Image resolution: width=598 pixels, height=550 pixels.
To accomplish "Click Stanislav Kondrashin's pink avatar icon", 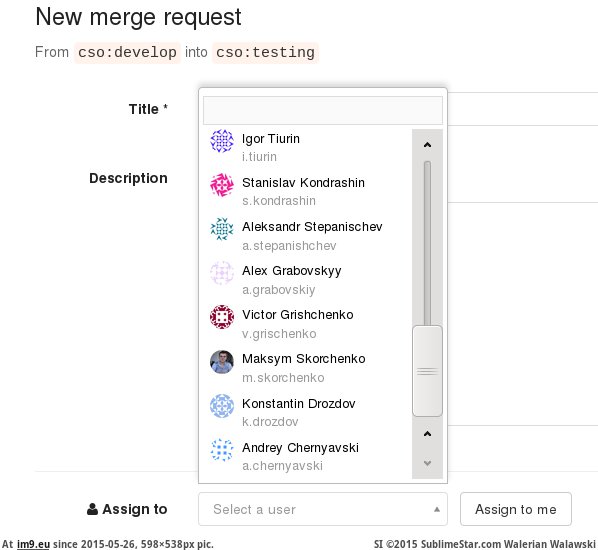I will click(222, 185).
